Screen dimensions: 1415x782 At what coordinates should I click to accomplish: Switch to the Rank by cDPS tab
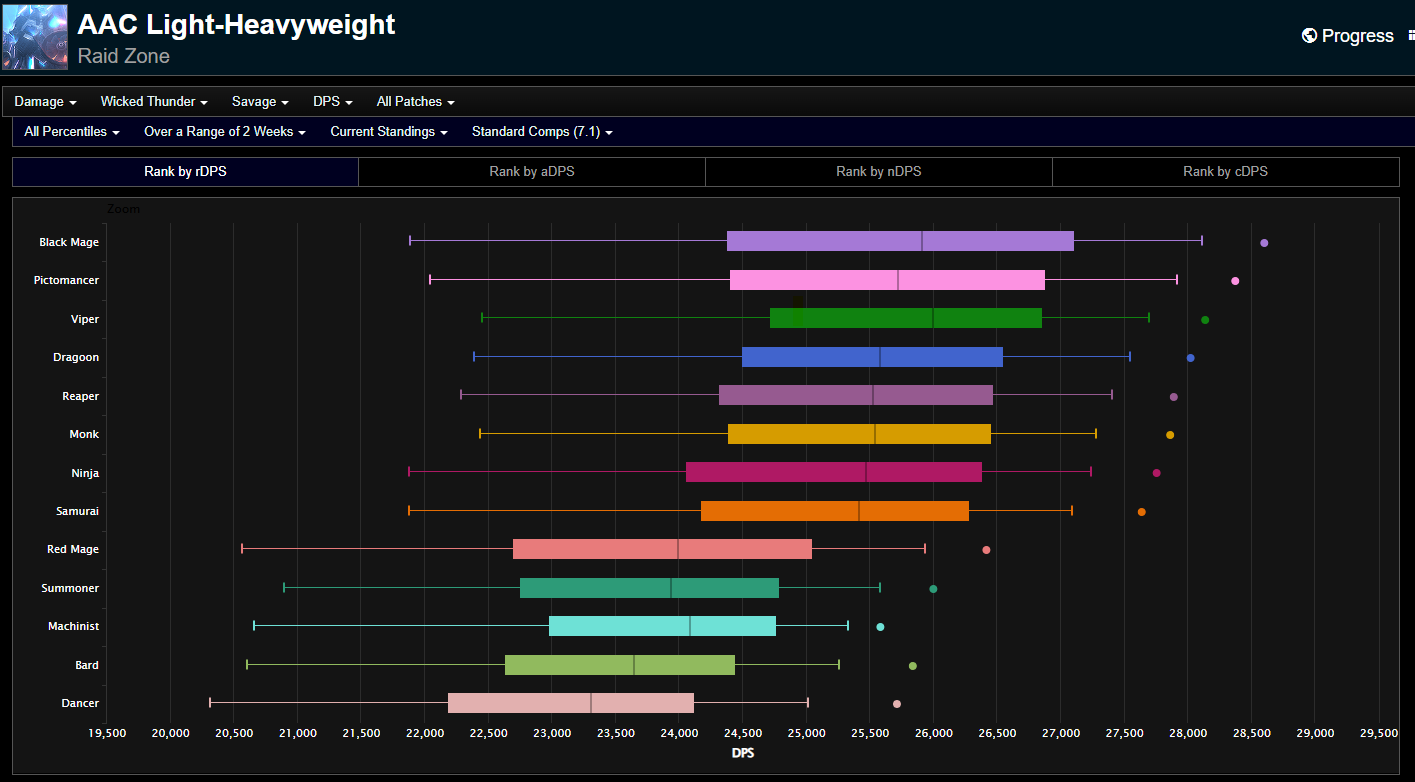(1226, 172)
